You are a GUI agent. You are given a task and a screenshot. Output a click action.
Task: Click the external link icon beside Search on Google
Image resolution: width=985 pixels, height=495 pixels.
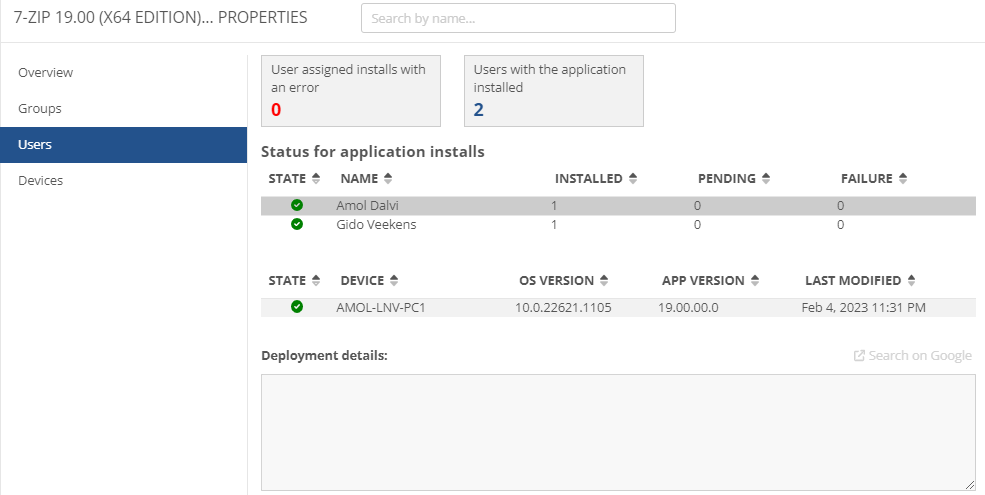click(859, 356)
